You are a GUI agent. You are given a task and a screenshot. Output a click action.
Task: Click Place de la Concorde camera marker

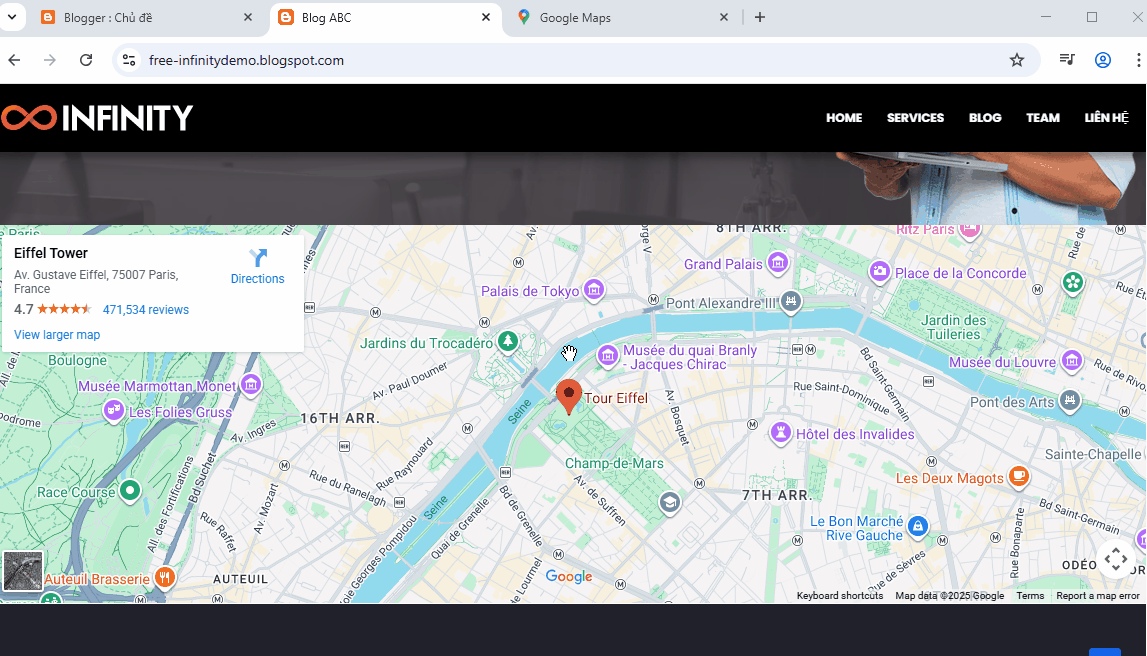[x=879, y=272]
